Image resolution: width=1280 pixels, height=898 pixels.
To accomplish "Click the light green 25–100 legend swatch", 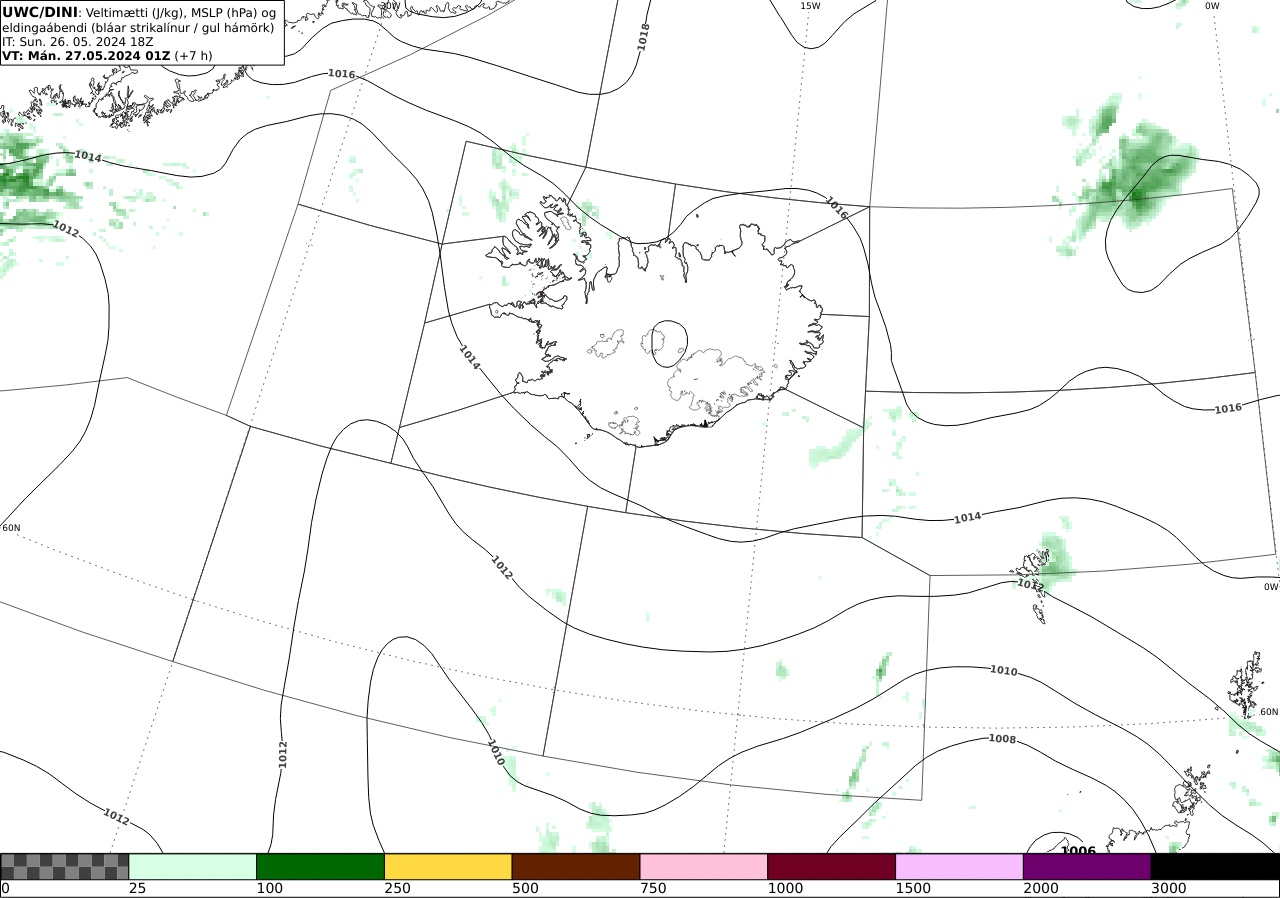I will pyautogui.click(x=193, y=866).
